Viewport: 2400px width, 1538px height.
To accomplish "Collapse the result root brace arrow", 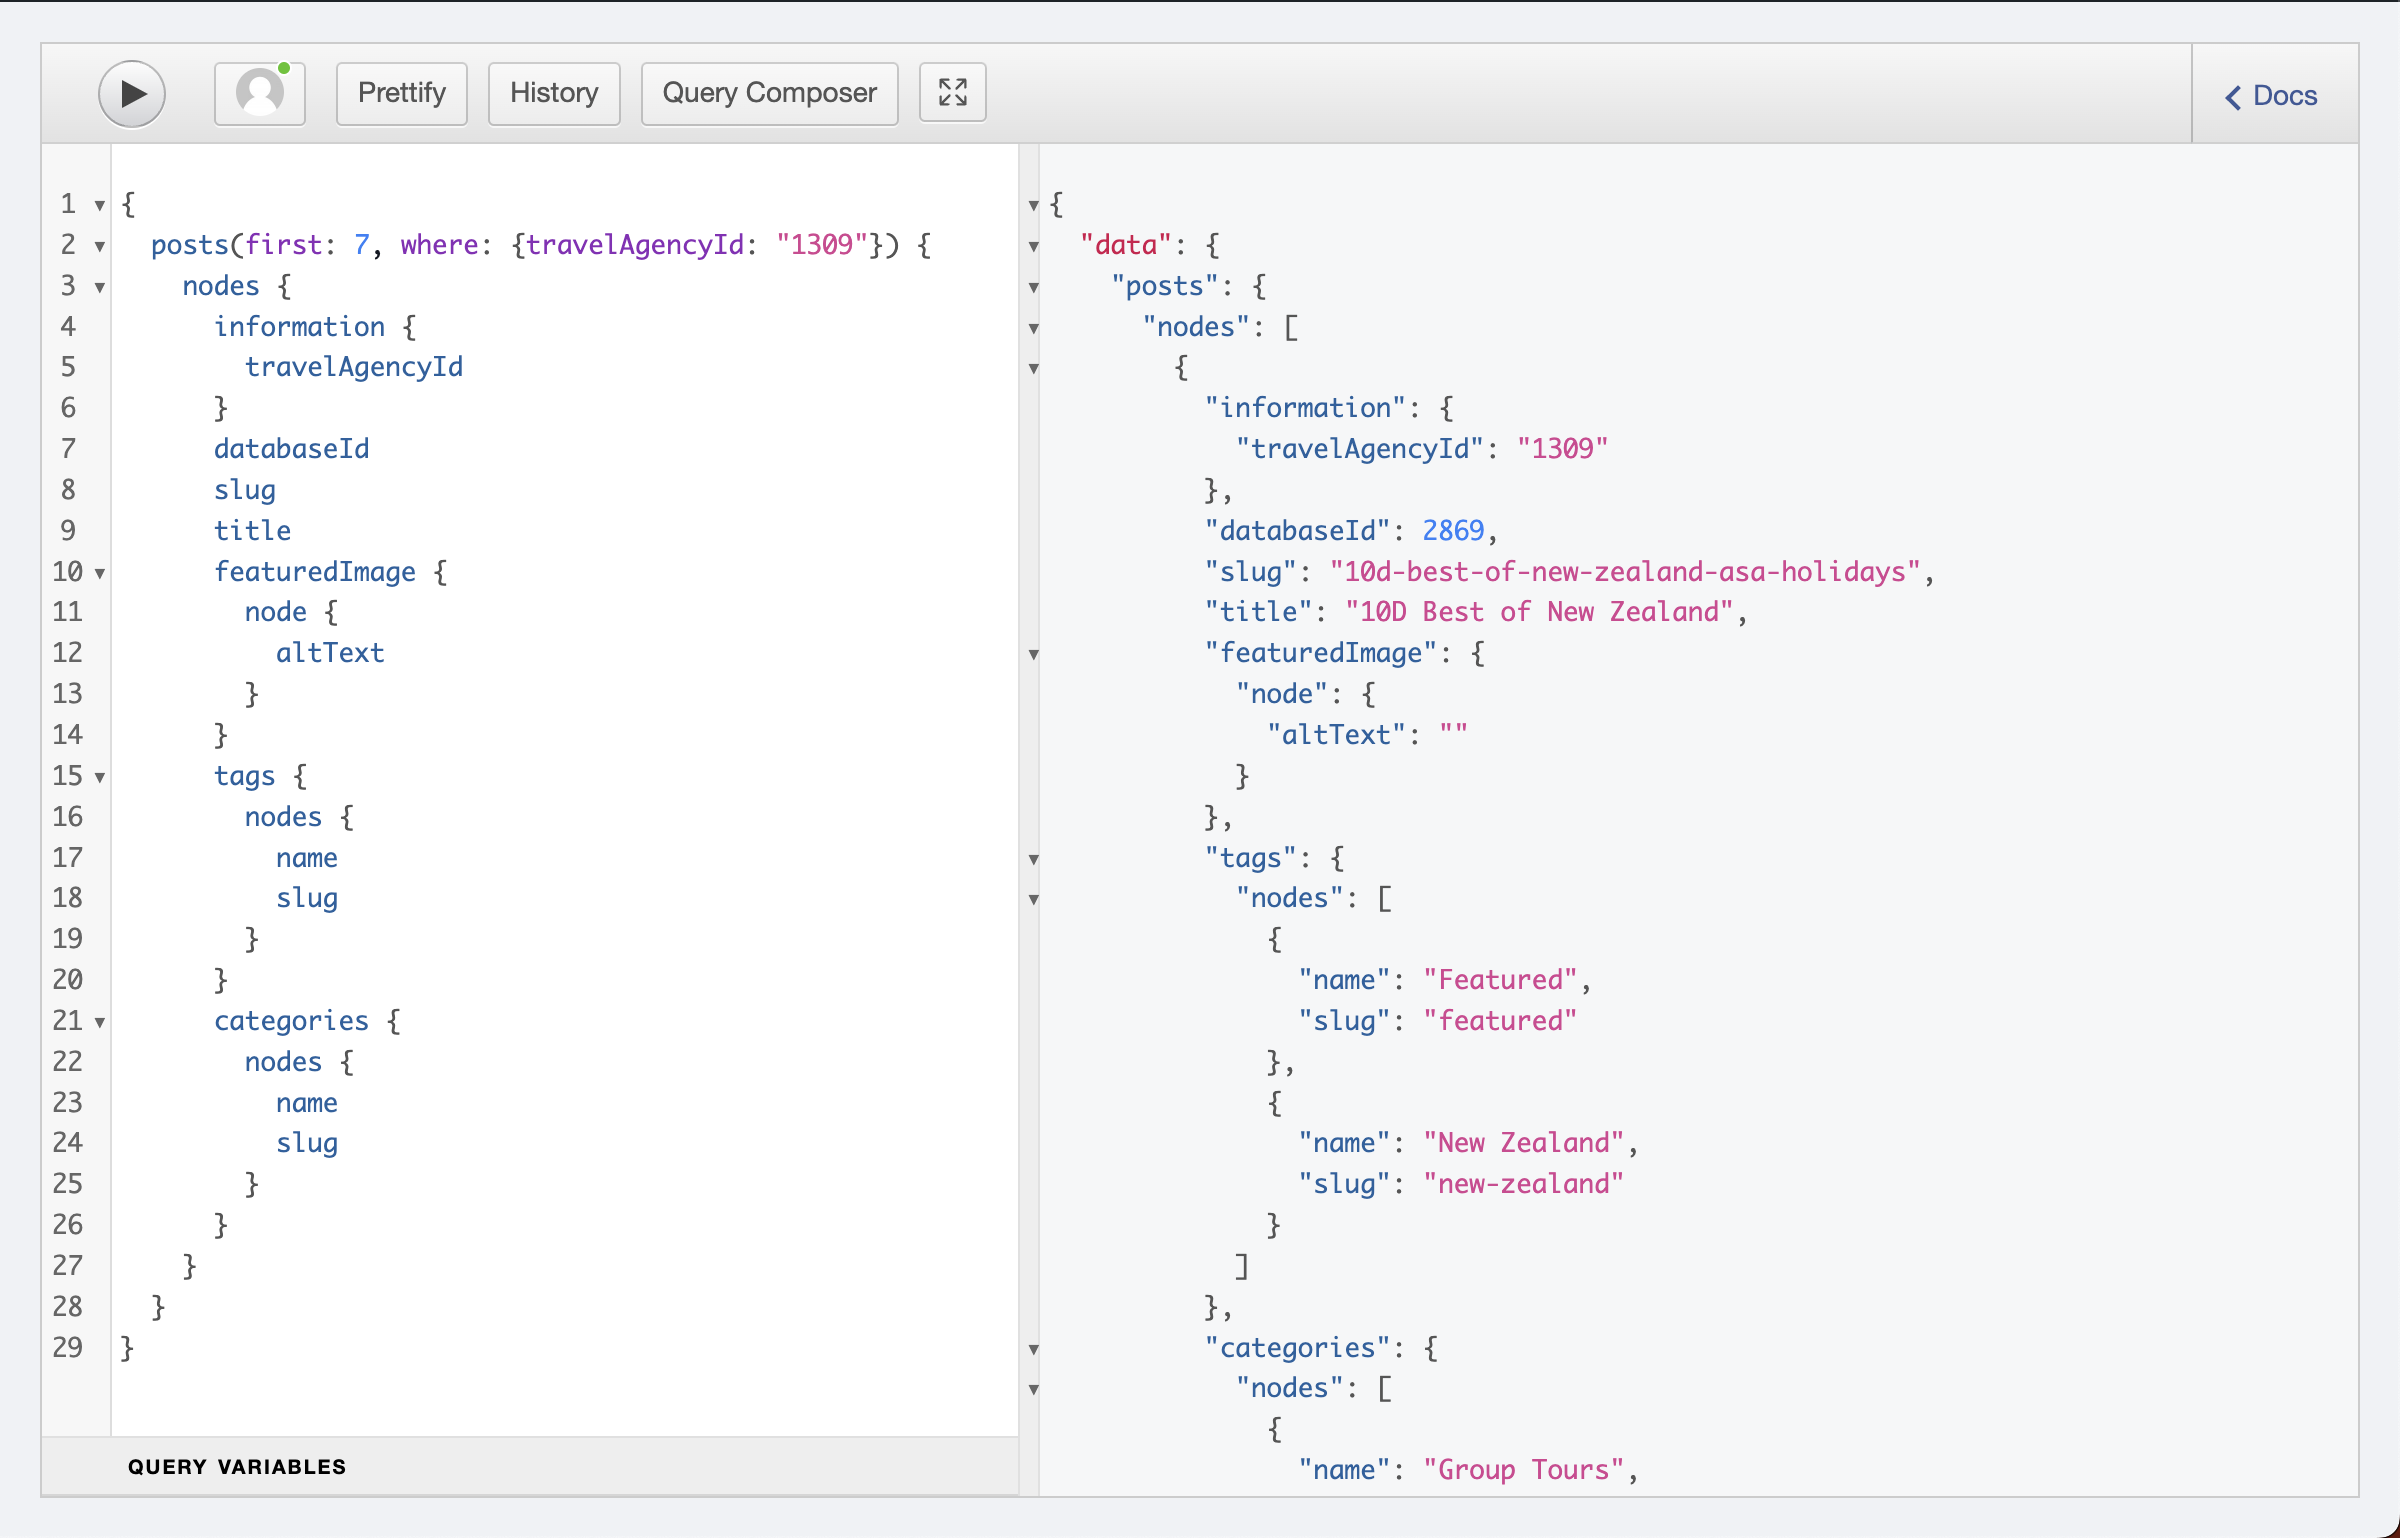I will coord(1034,206).
